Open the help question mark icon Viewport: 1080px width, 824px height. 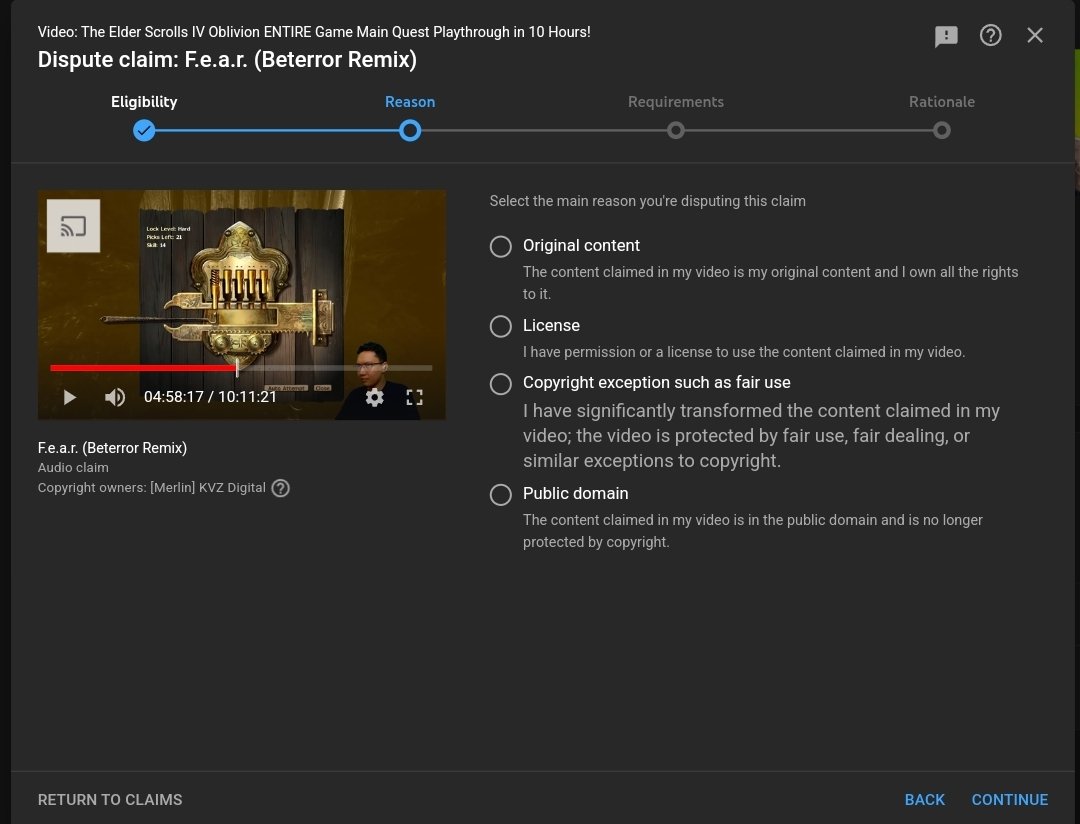[x=990, y=35]
